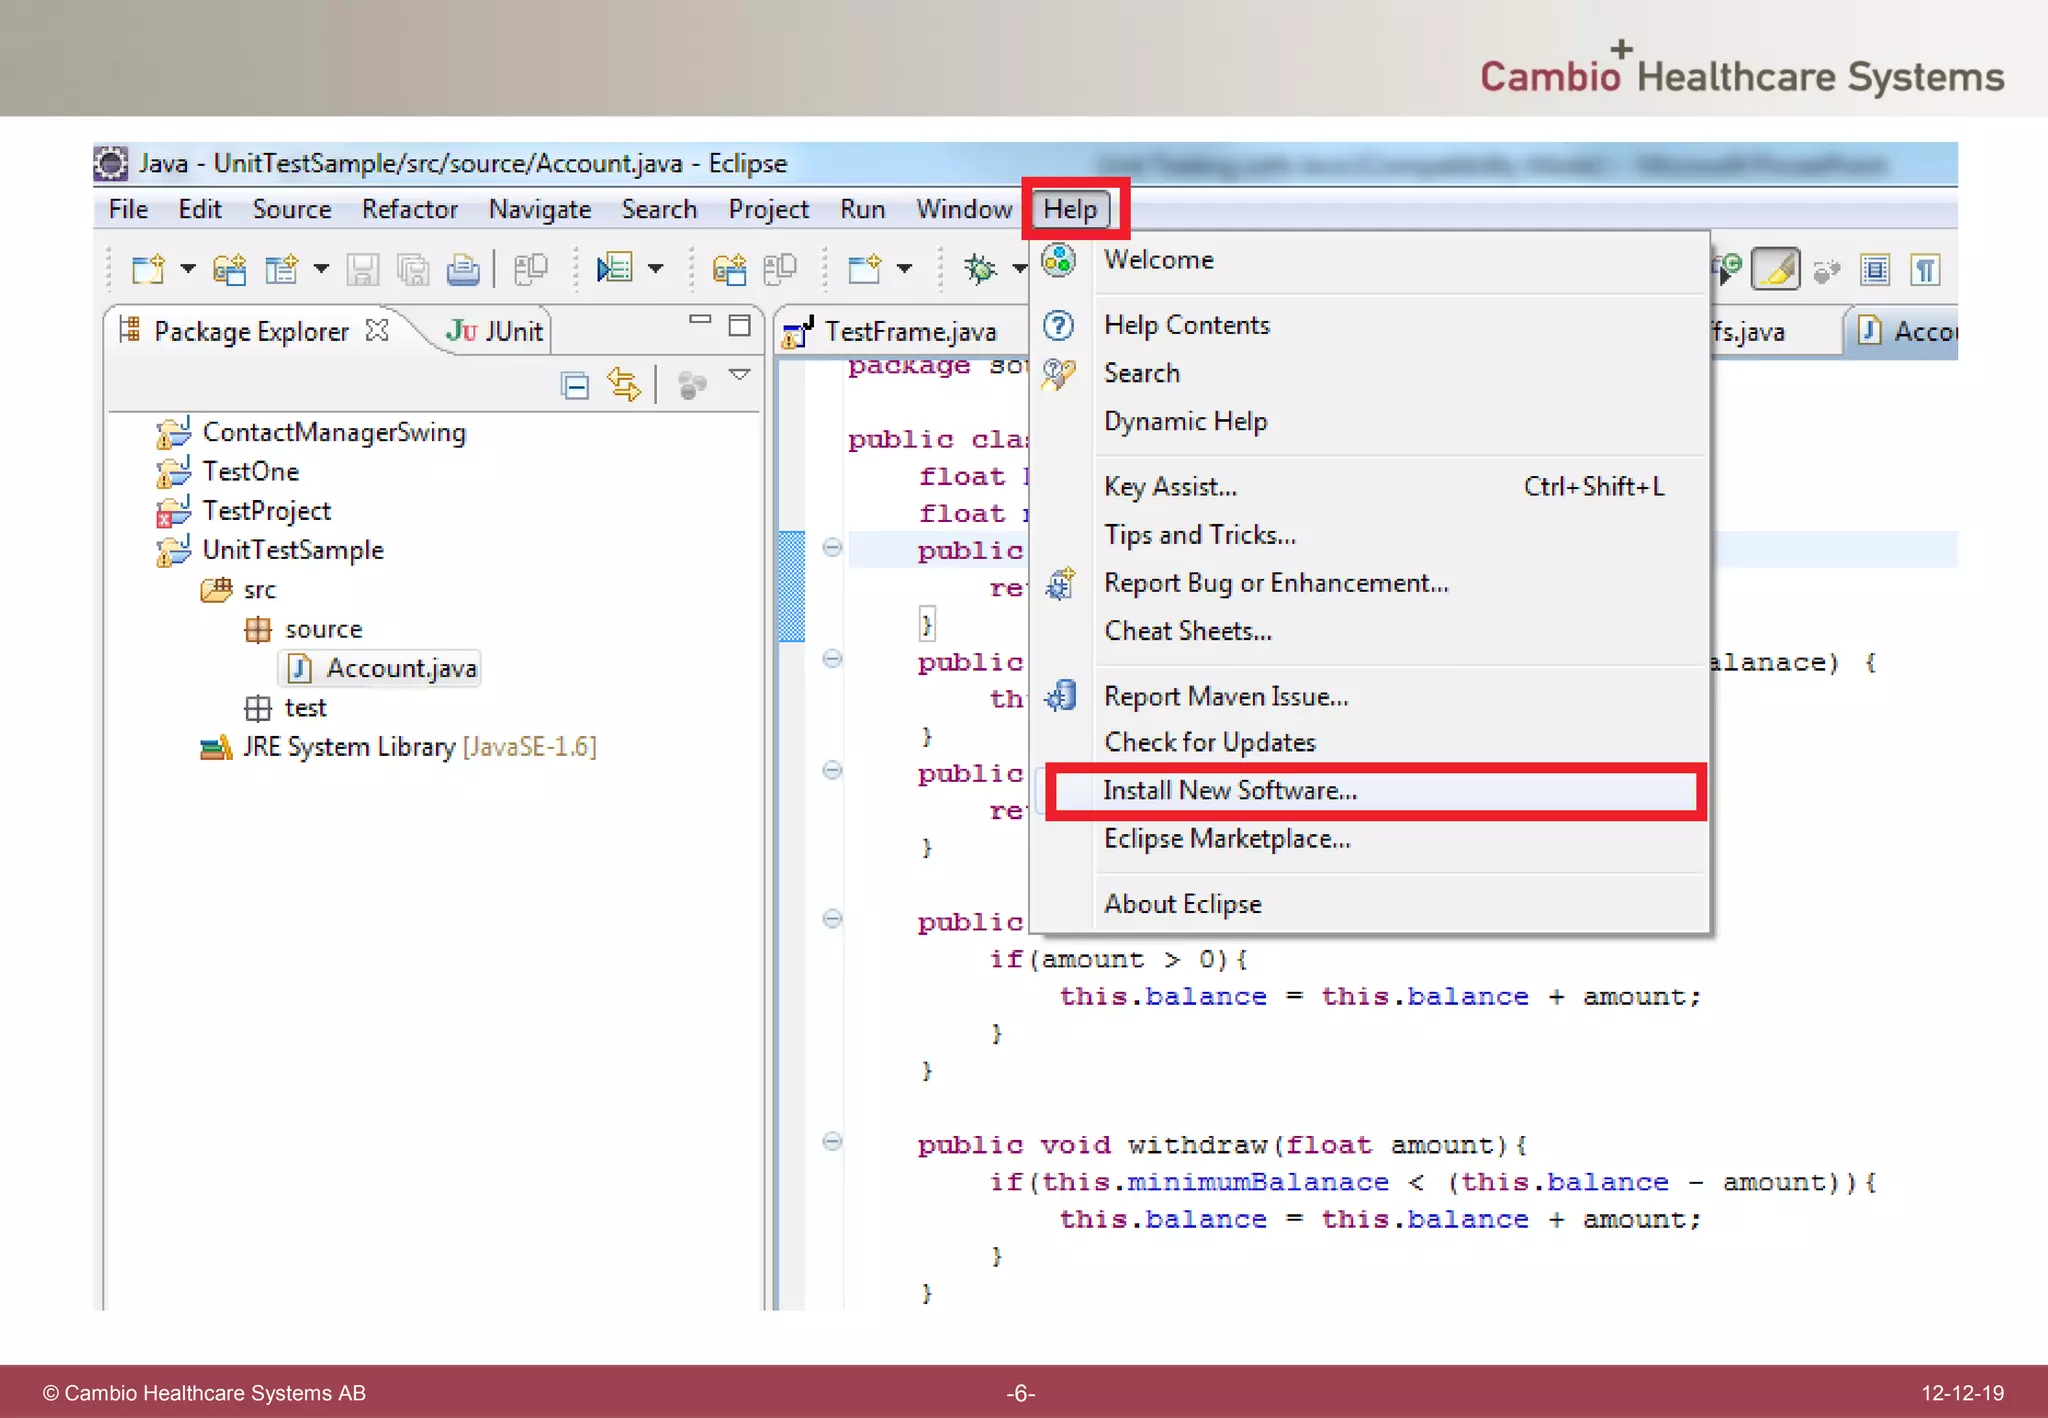Open the New wizard dropdown arrow

(x=188, y=268)
